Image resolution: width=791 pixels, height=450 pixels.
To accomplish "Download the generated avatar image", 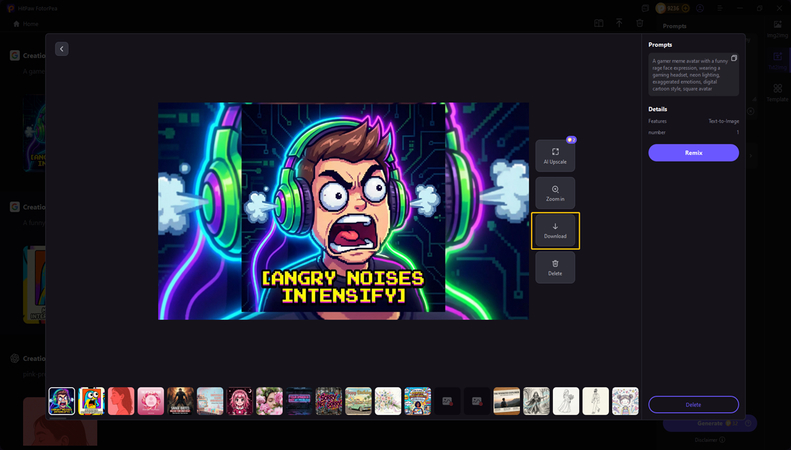I will click(555, 230).
